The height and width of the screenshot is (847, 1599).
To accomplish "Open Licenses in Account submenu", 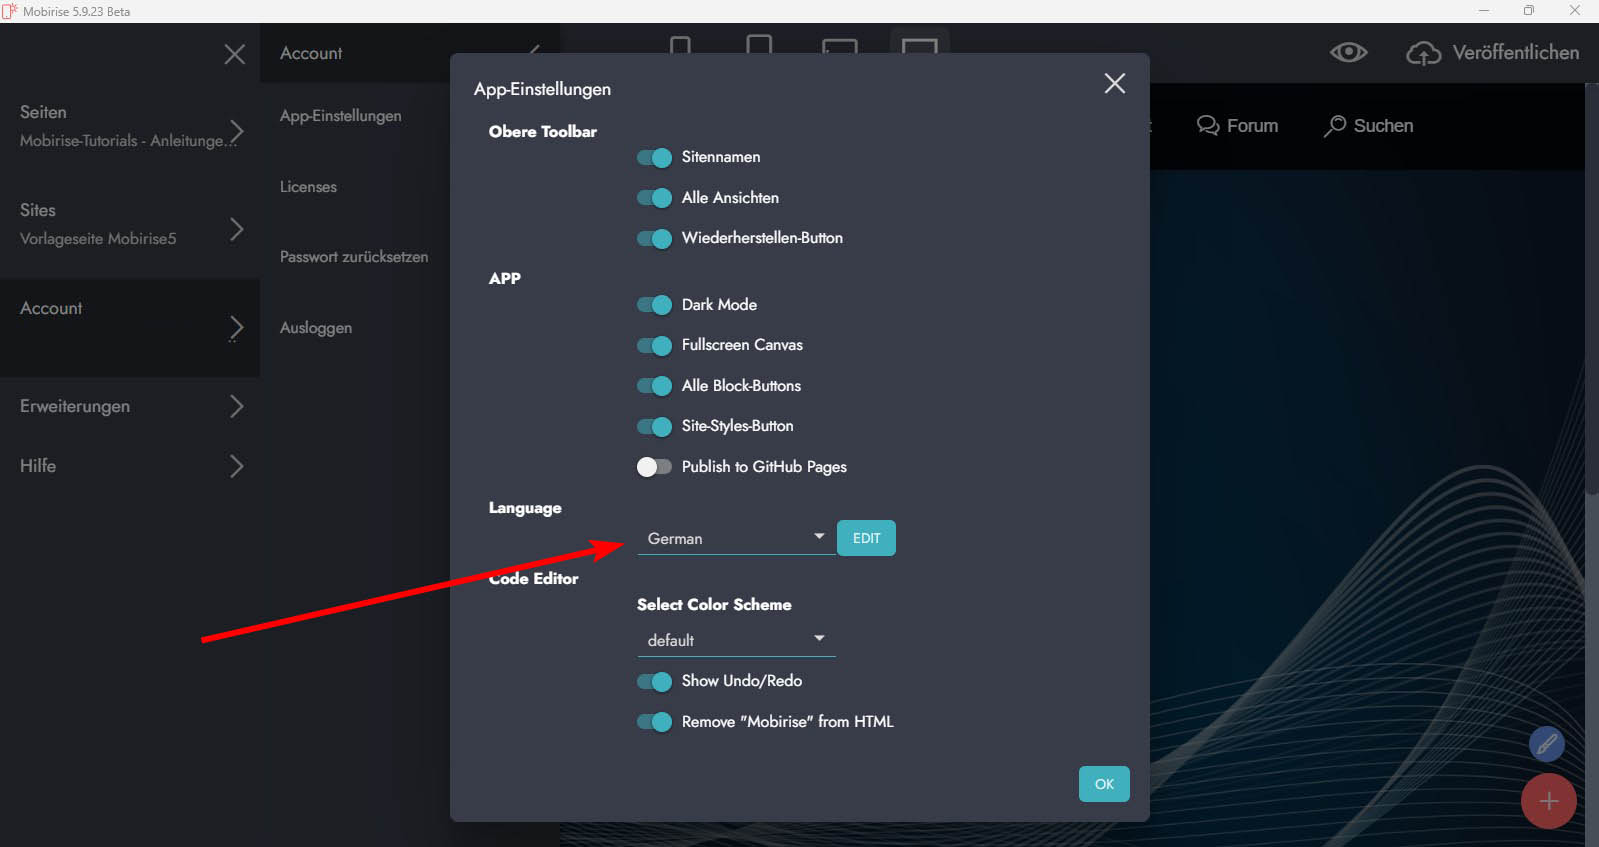I will pos(308,187).
